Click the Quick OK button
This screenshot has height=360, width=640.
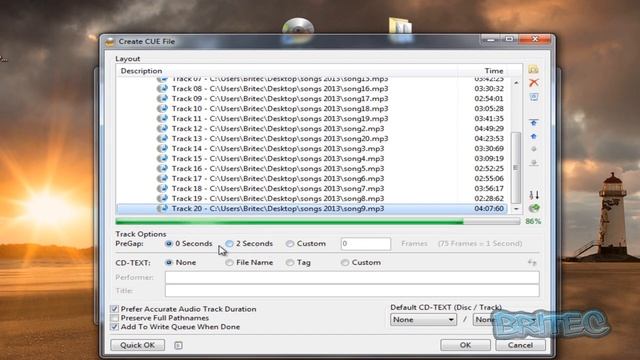[x=138, y=345]
